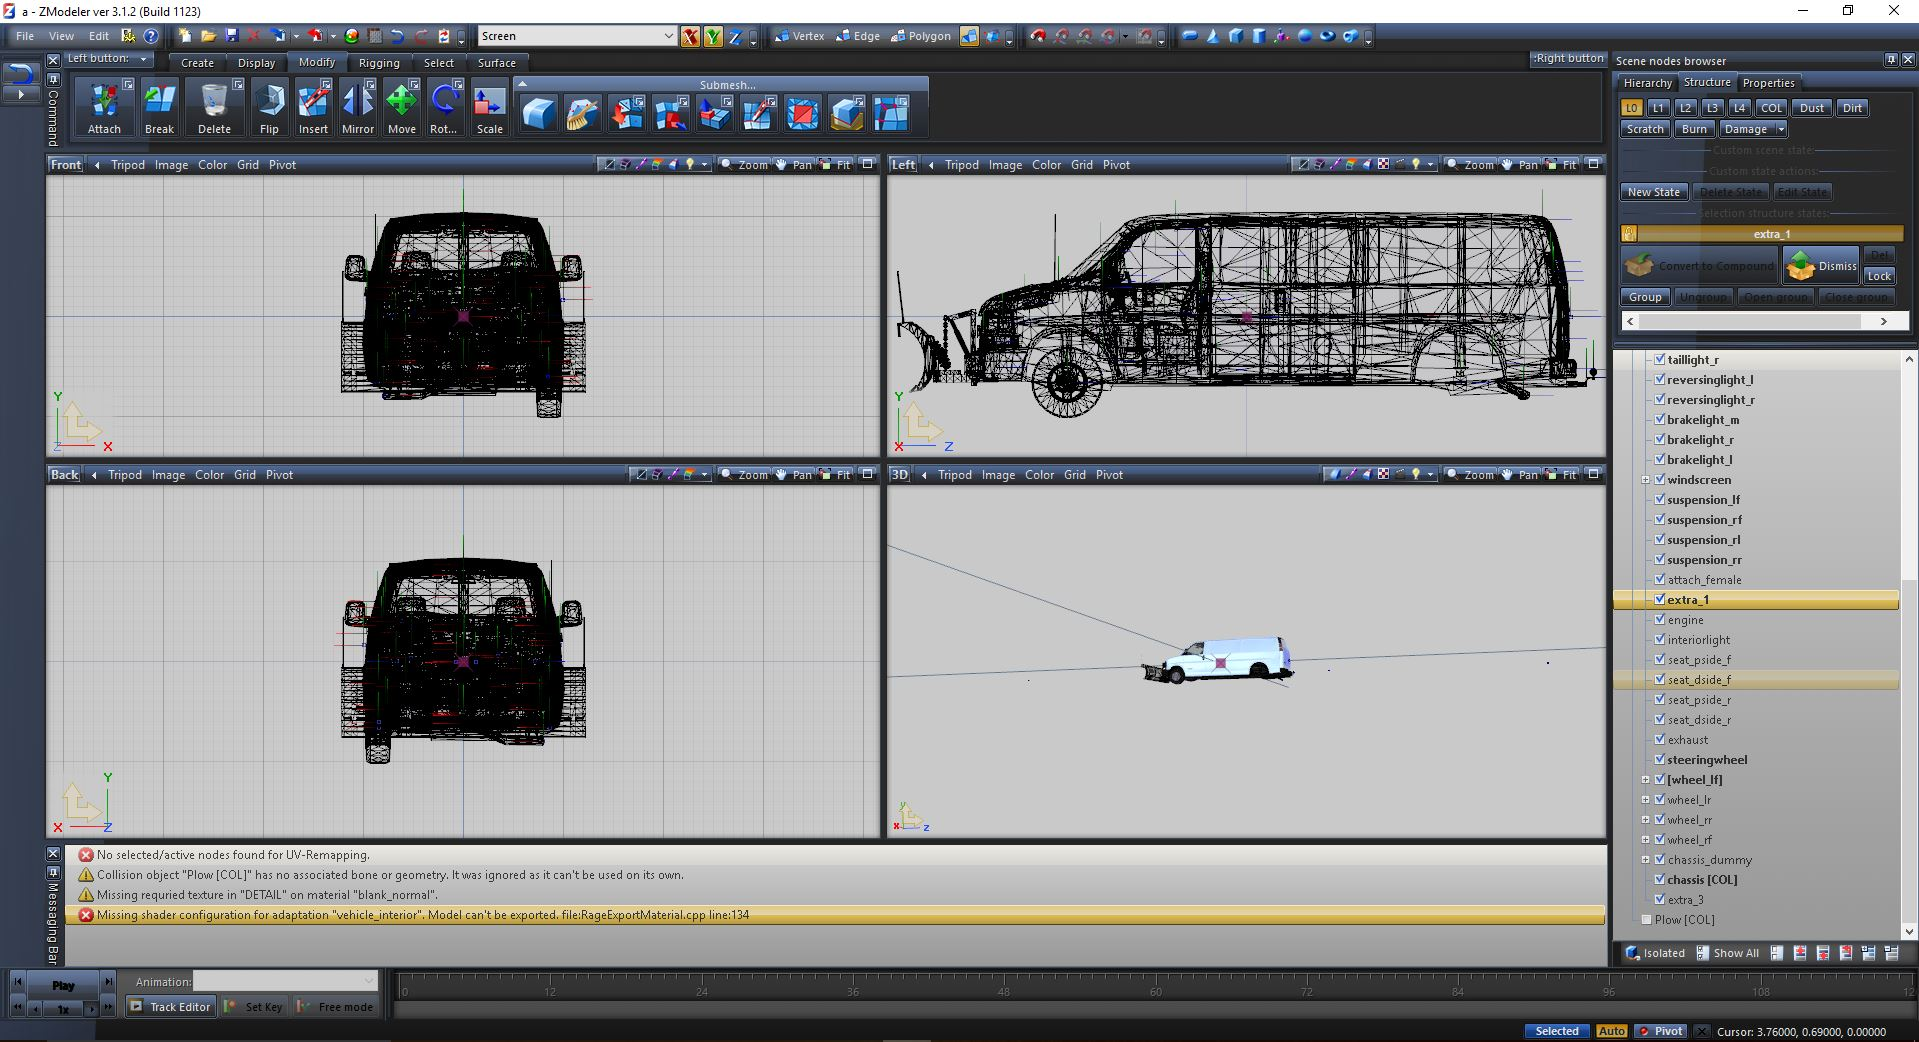Uncheck the exhaust node checkbox
Image resolution: width=1919 pixels, height=1042 pixels.
(x=1659, y=739)
